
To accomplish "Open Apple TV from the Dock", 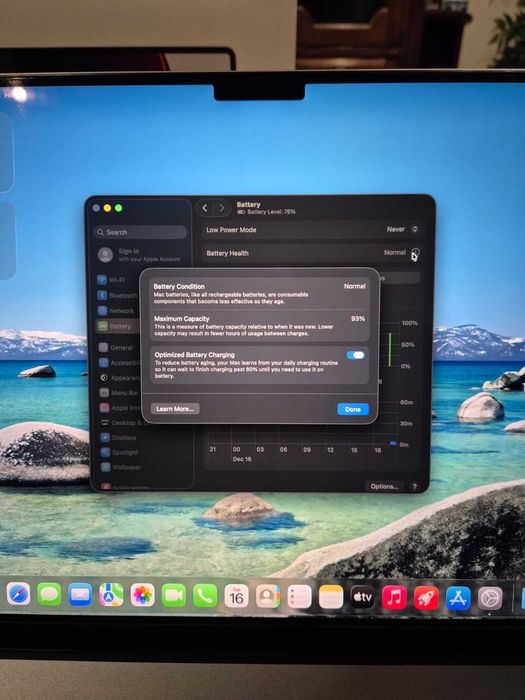I will point(362,597).
